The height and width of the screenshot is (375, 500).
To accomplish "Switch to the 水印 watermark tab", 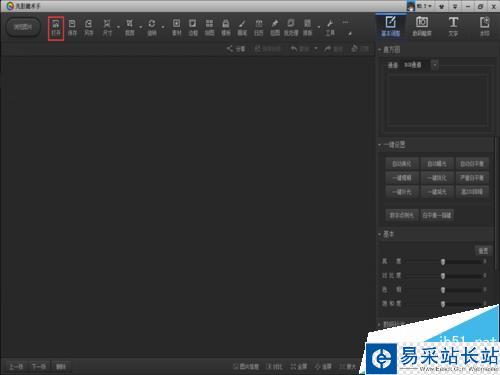I will 484,27.
